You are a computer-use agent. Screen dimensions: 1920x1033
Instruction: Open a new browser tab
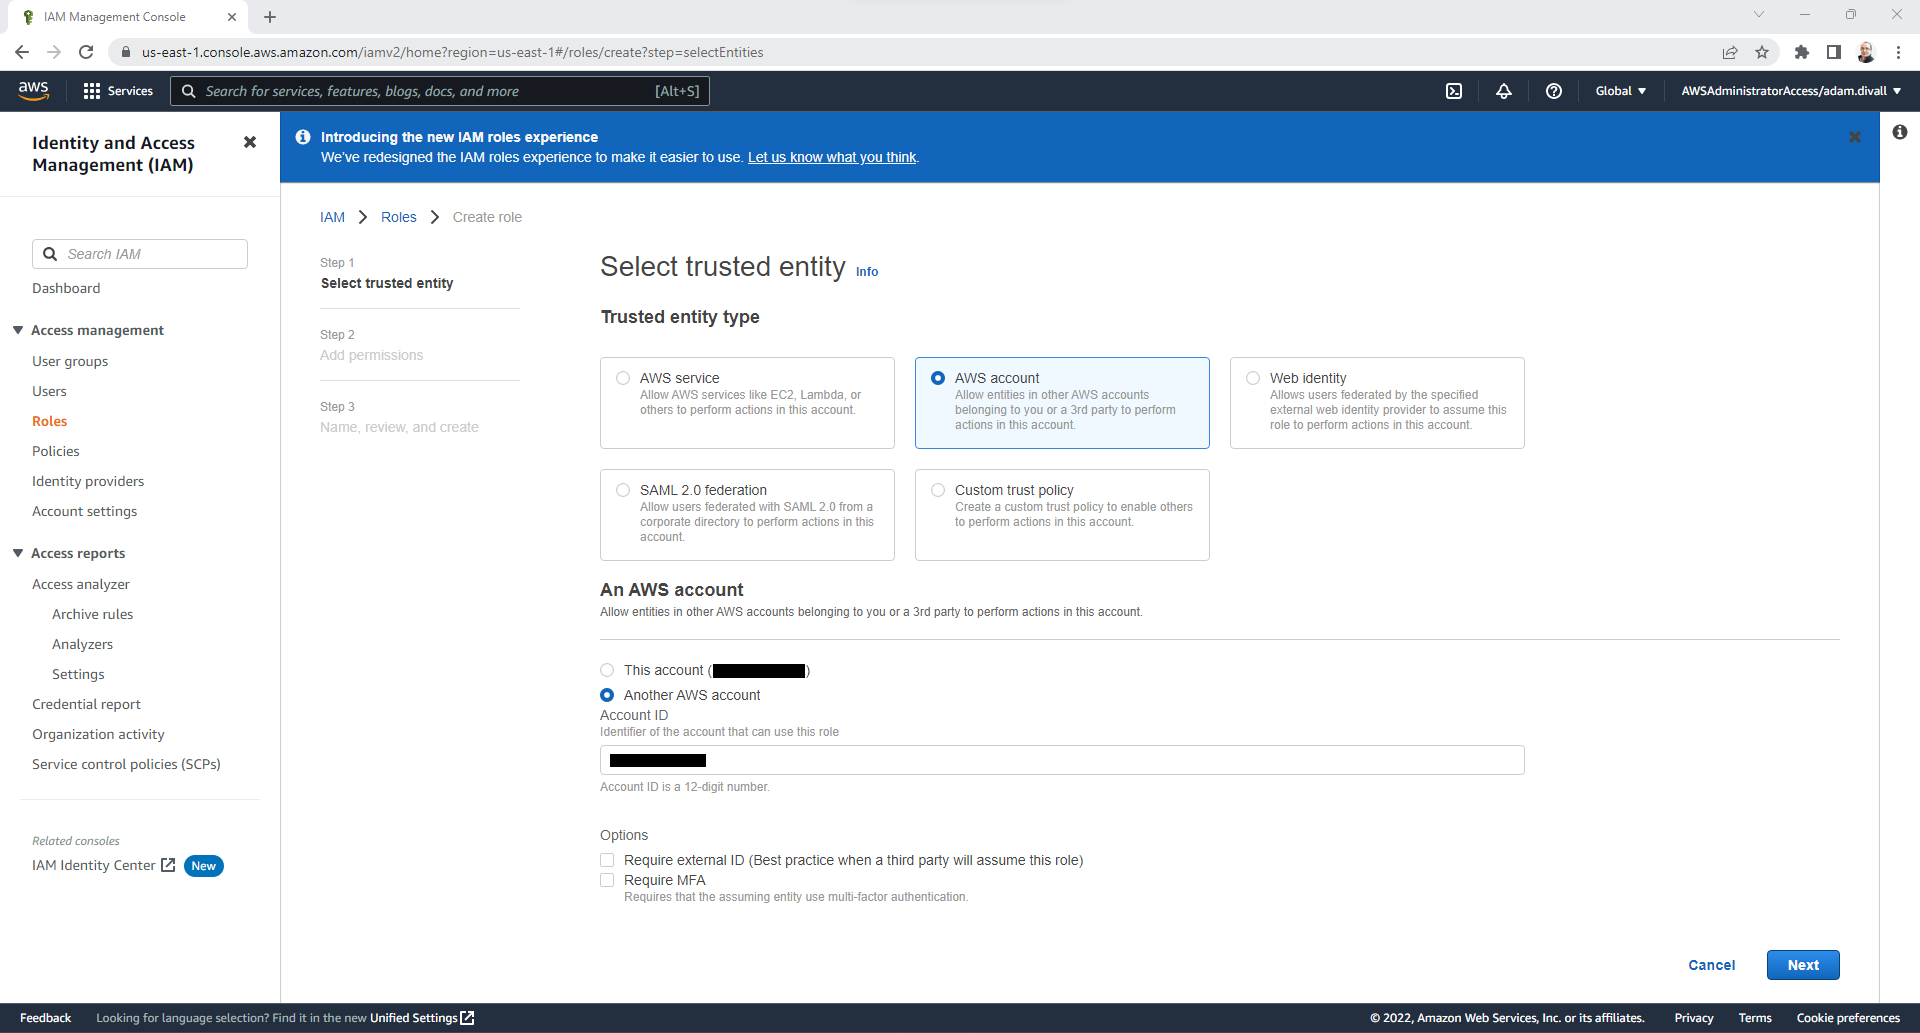pyautogui.click(x=270, y=17)
